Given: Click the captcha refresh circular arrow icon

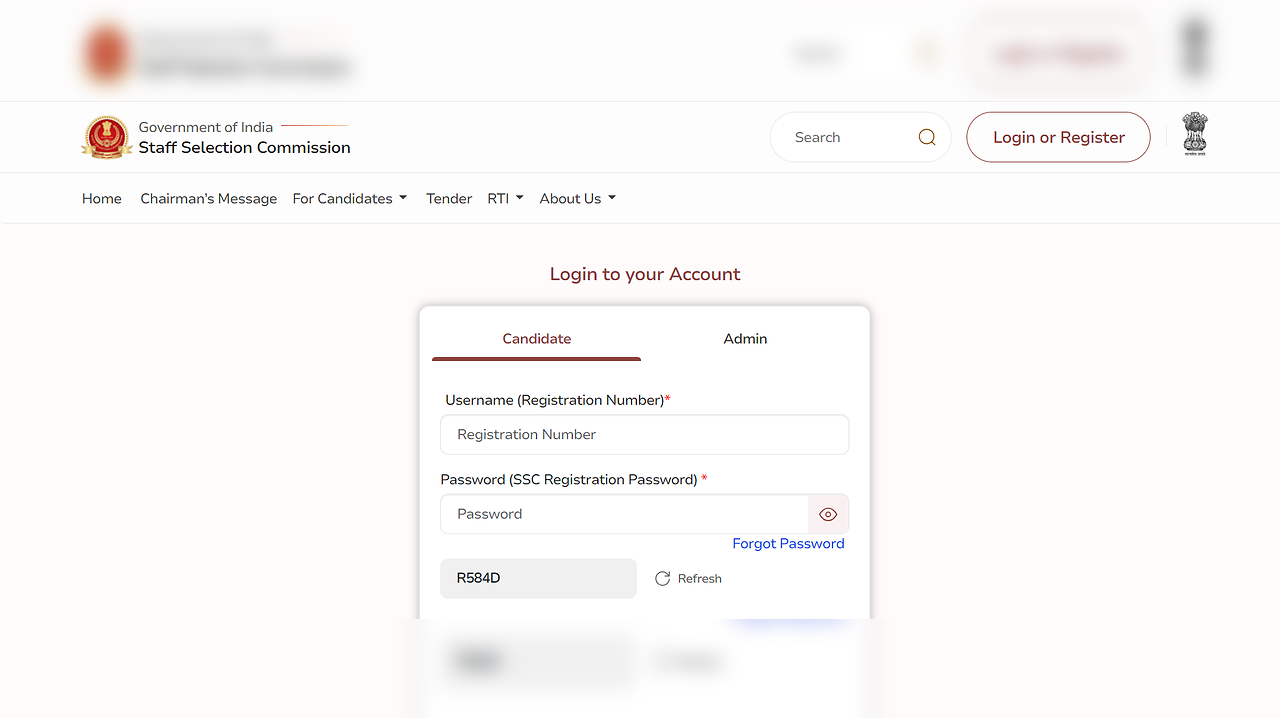Looking at the screenshot, I should pos(662,579).
